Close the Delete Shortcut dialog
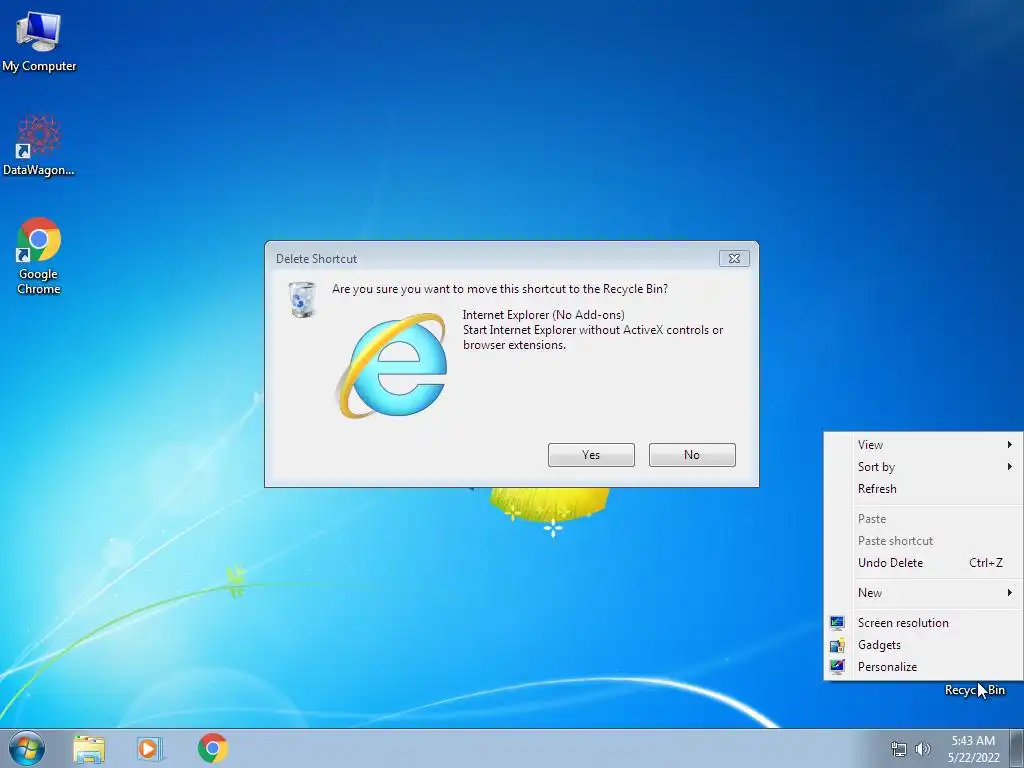The image size is (1024, 768). [x=734, y=259]
